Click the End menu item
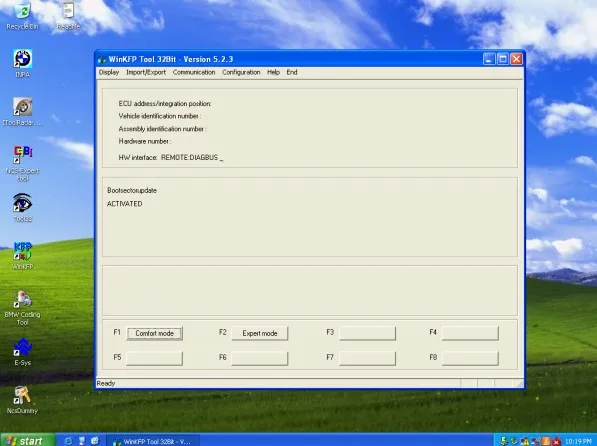The image size is (597, 446). (x=292, y=72)
